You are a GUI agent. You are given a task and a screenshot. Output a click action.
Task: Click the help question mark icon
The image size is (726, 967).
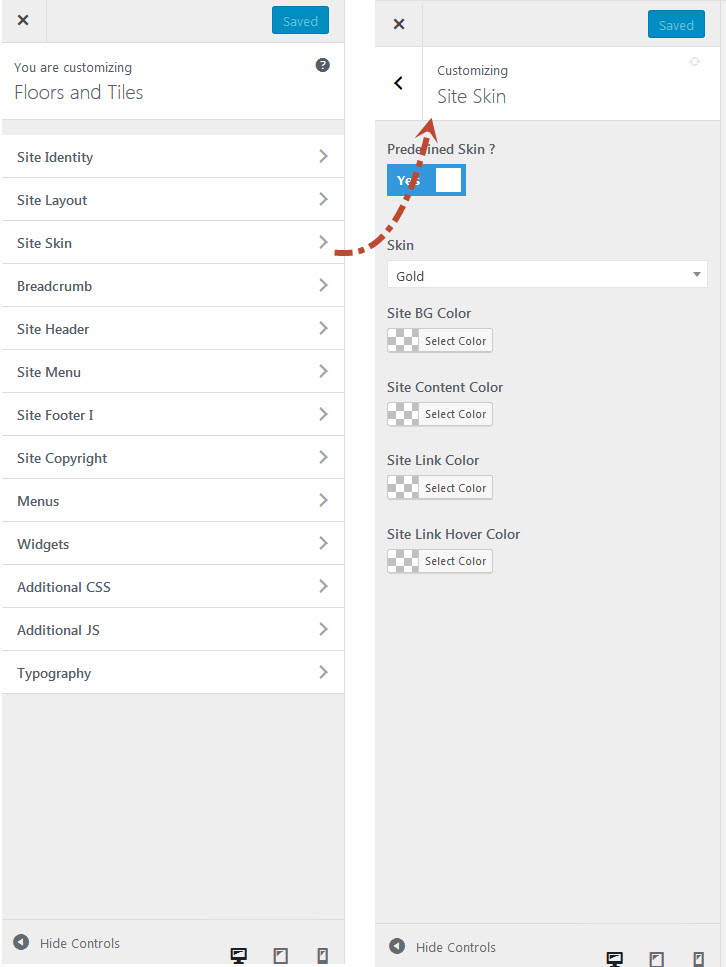click(323, 65)
